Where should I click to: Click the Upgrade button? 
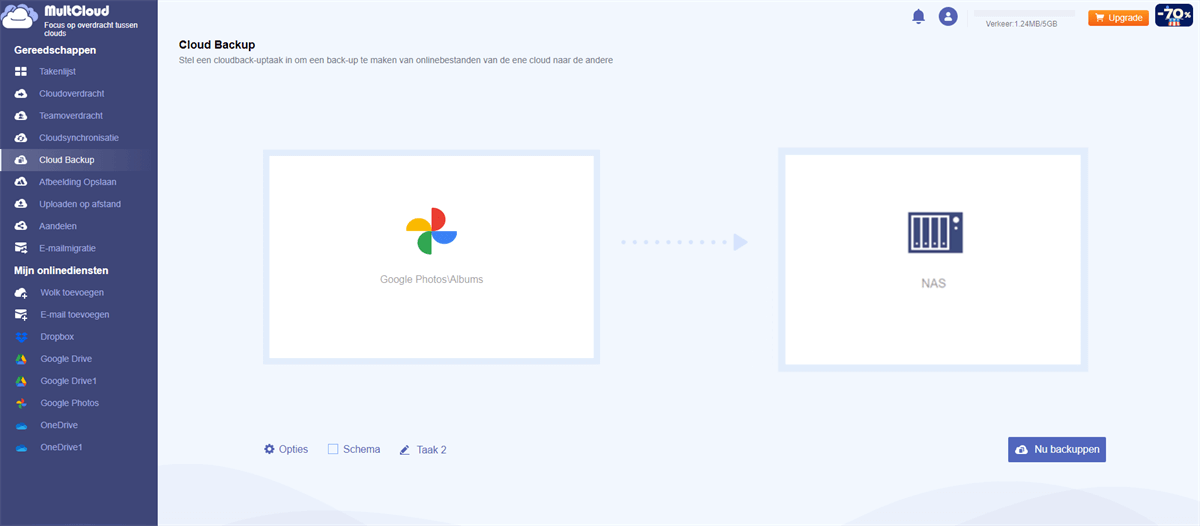coord(1118,17)
